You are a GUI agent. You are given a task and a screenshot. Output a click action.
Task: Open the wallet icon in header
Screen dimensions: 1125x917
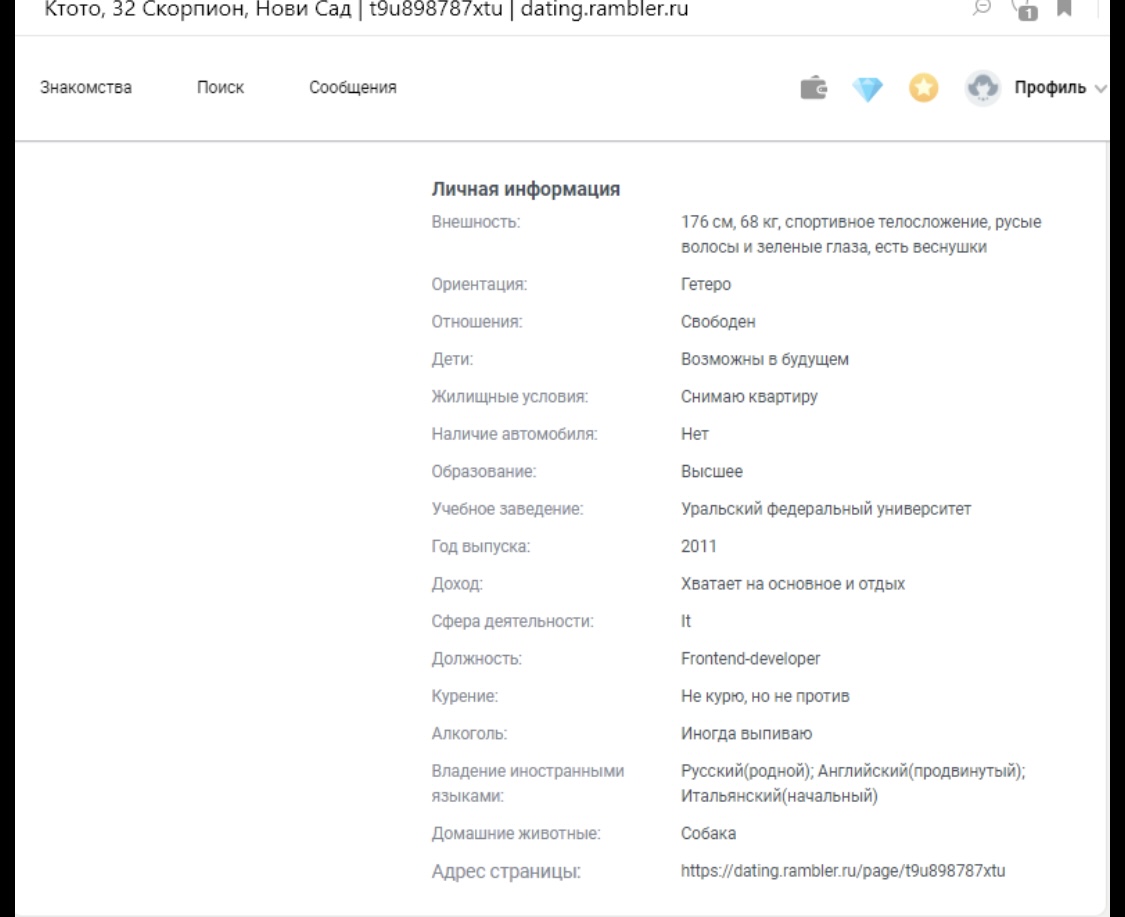(x=816, y=88)
